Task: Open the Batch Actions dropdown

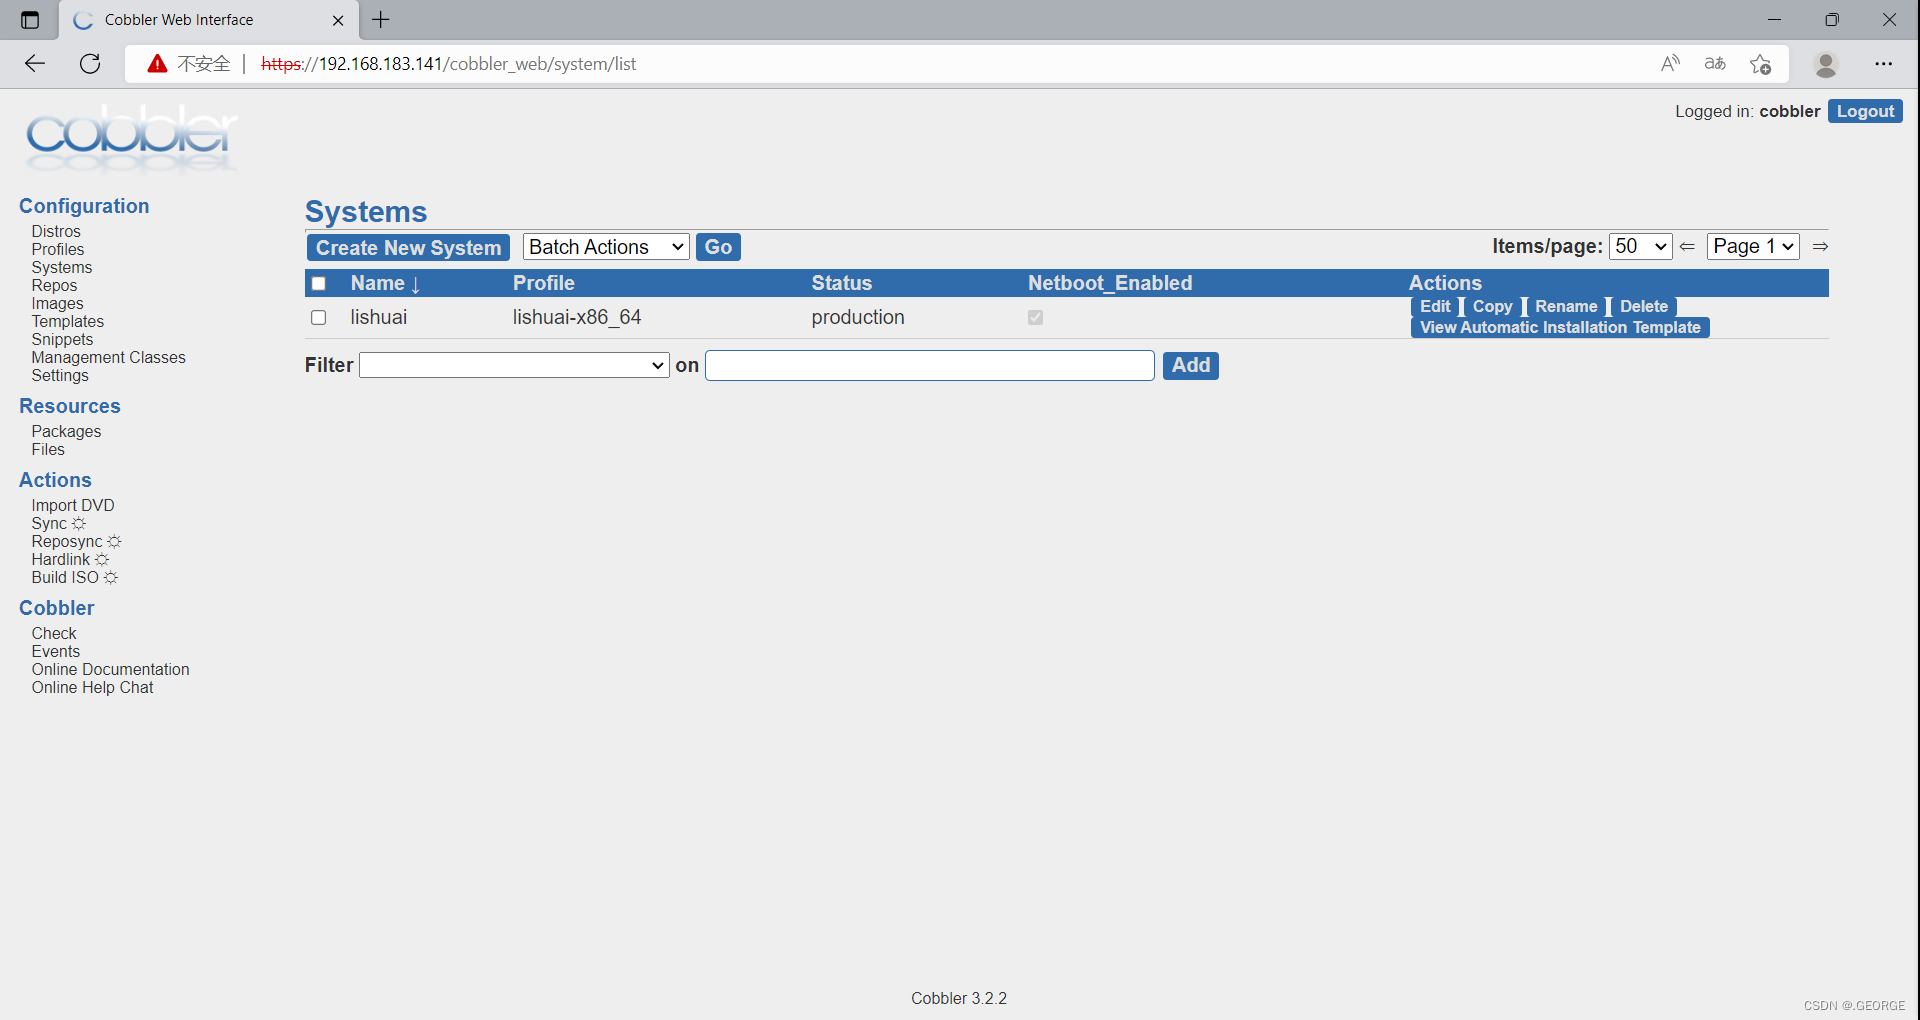Action: point(606,247)
